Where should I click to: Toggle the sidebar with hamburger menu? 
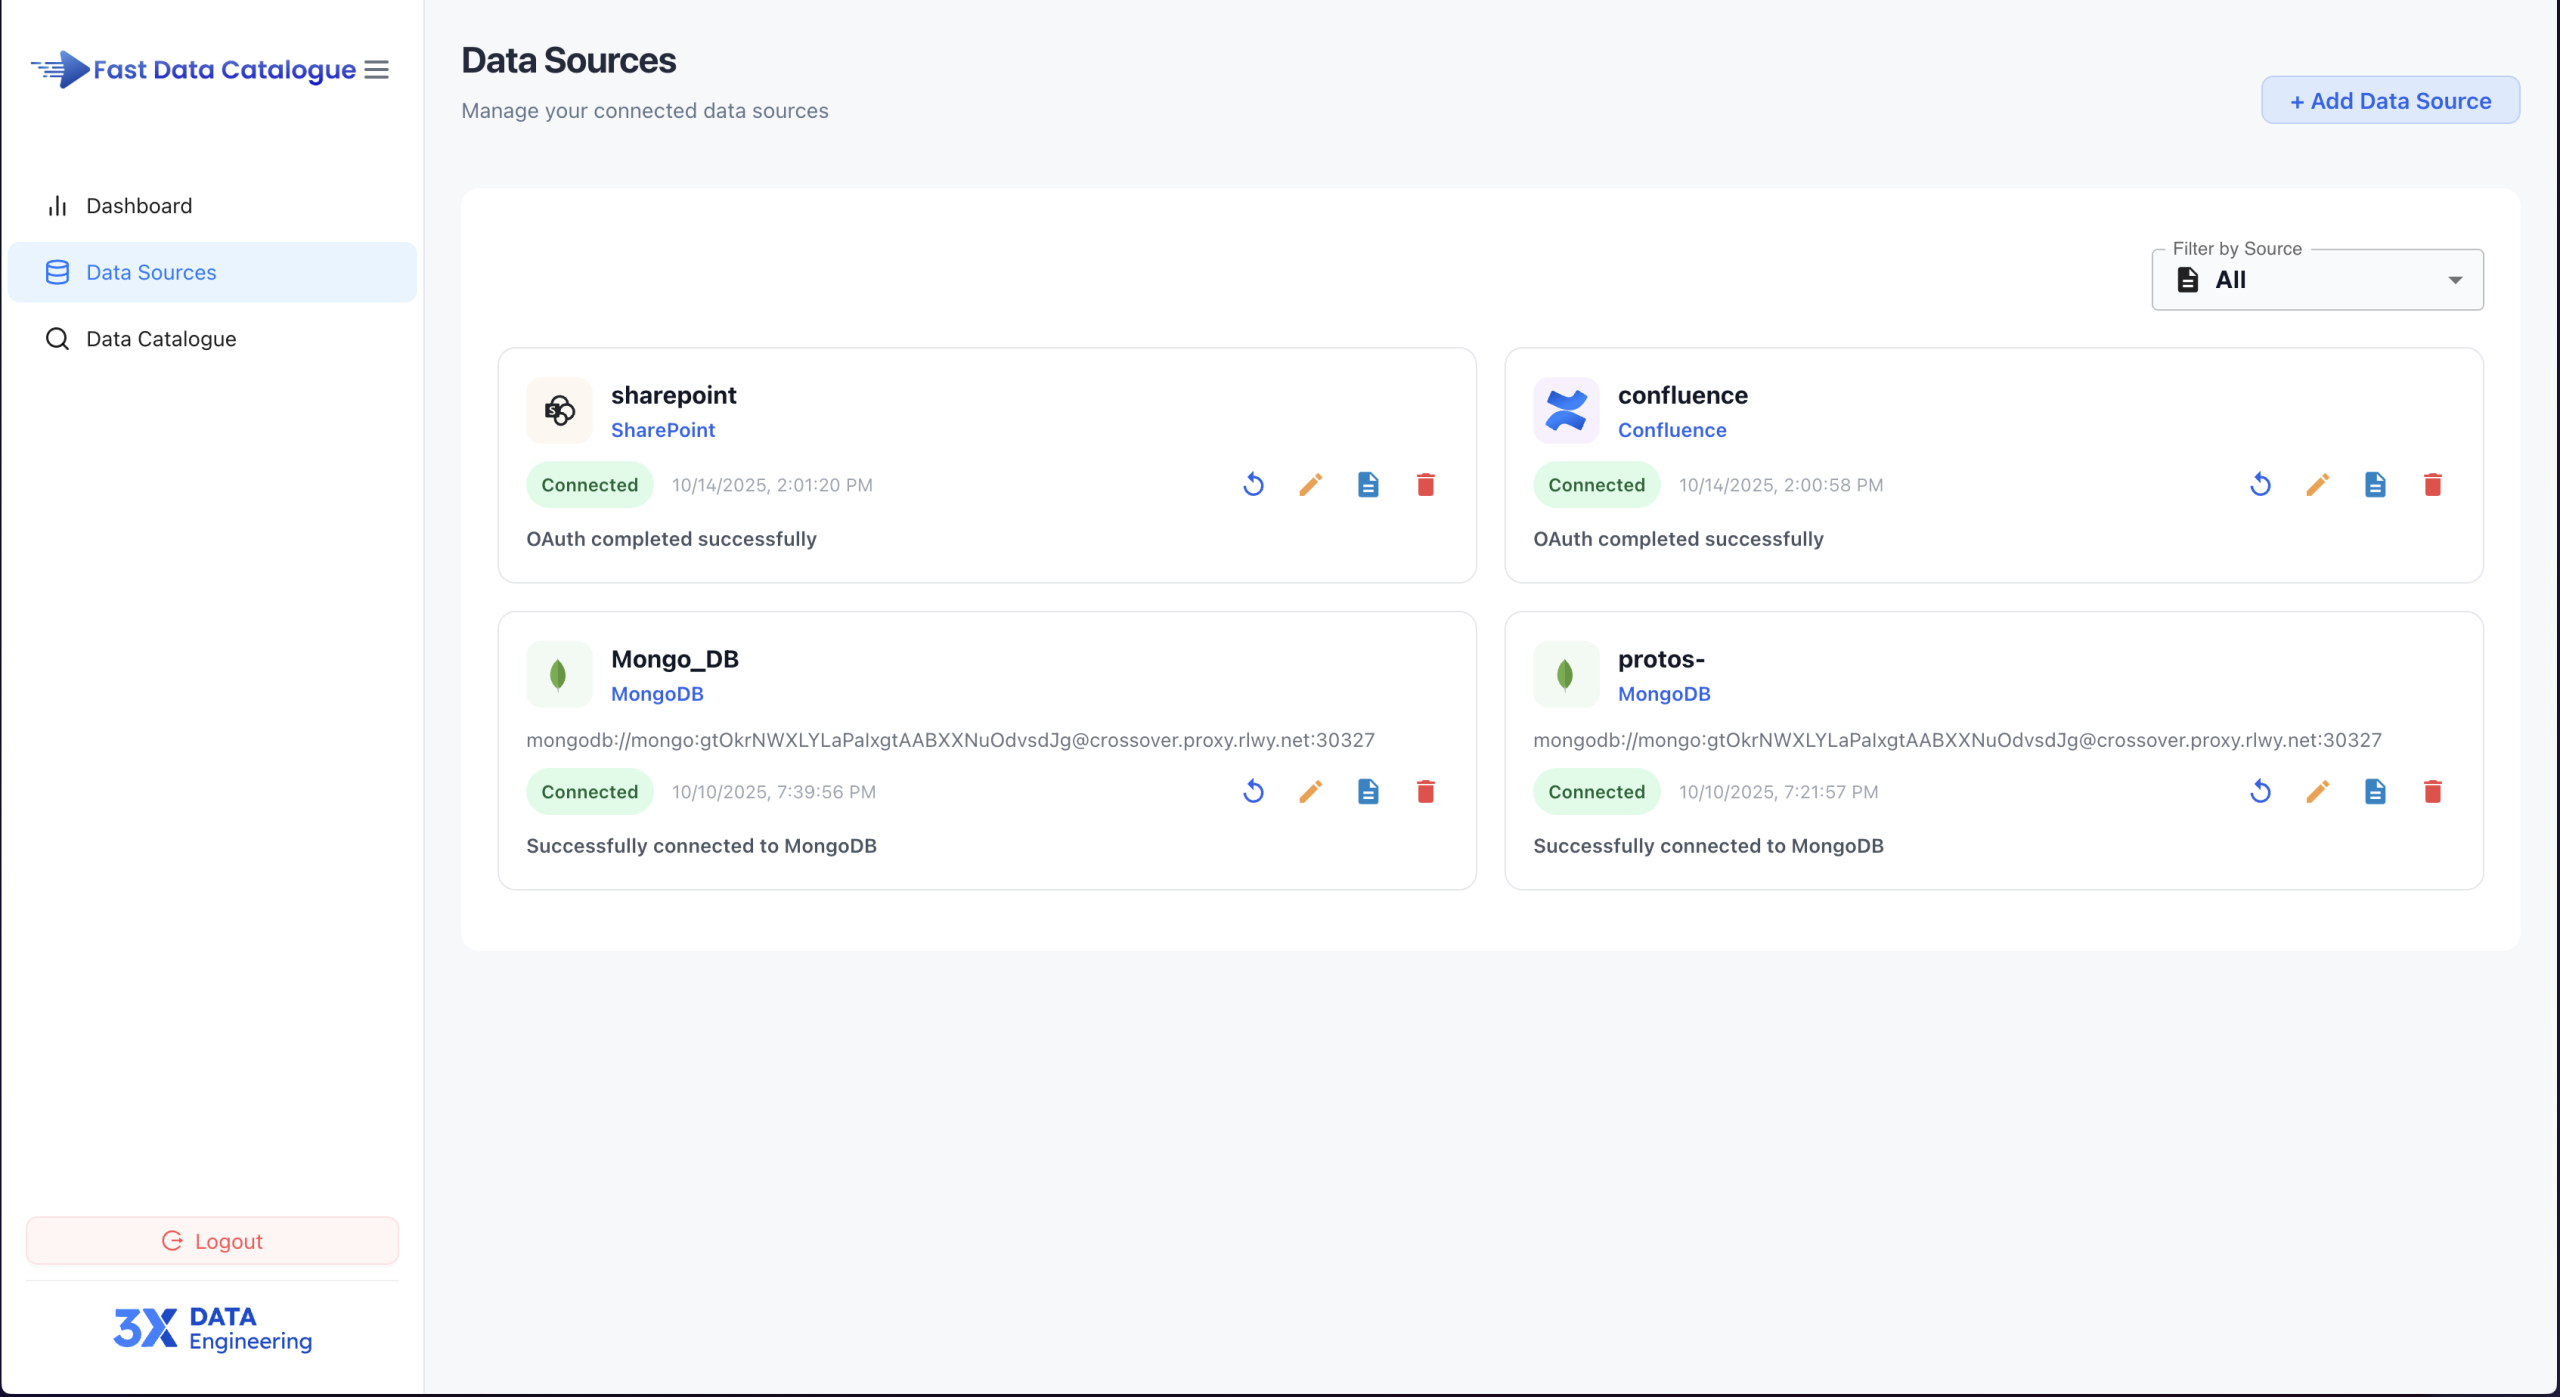coord(376,69)
